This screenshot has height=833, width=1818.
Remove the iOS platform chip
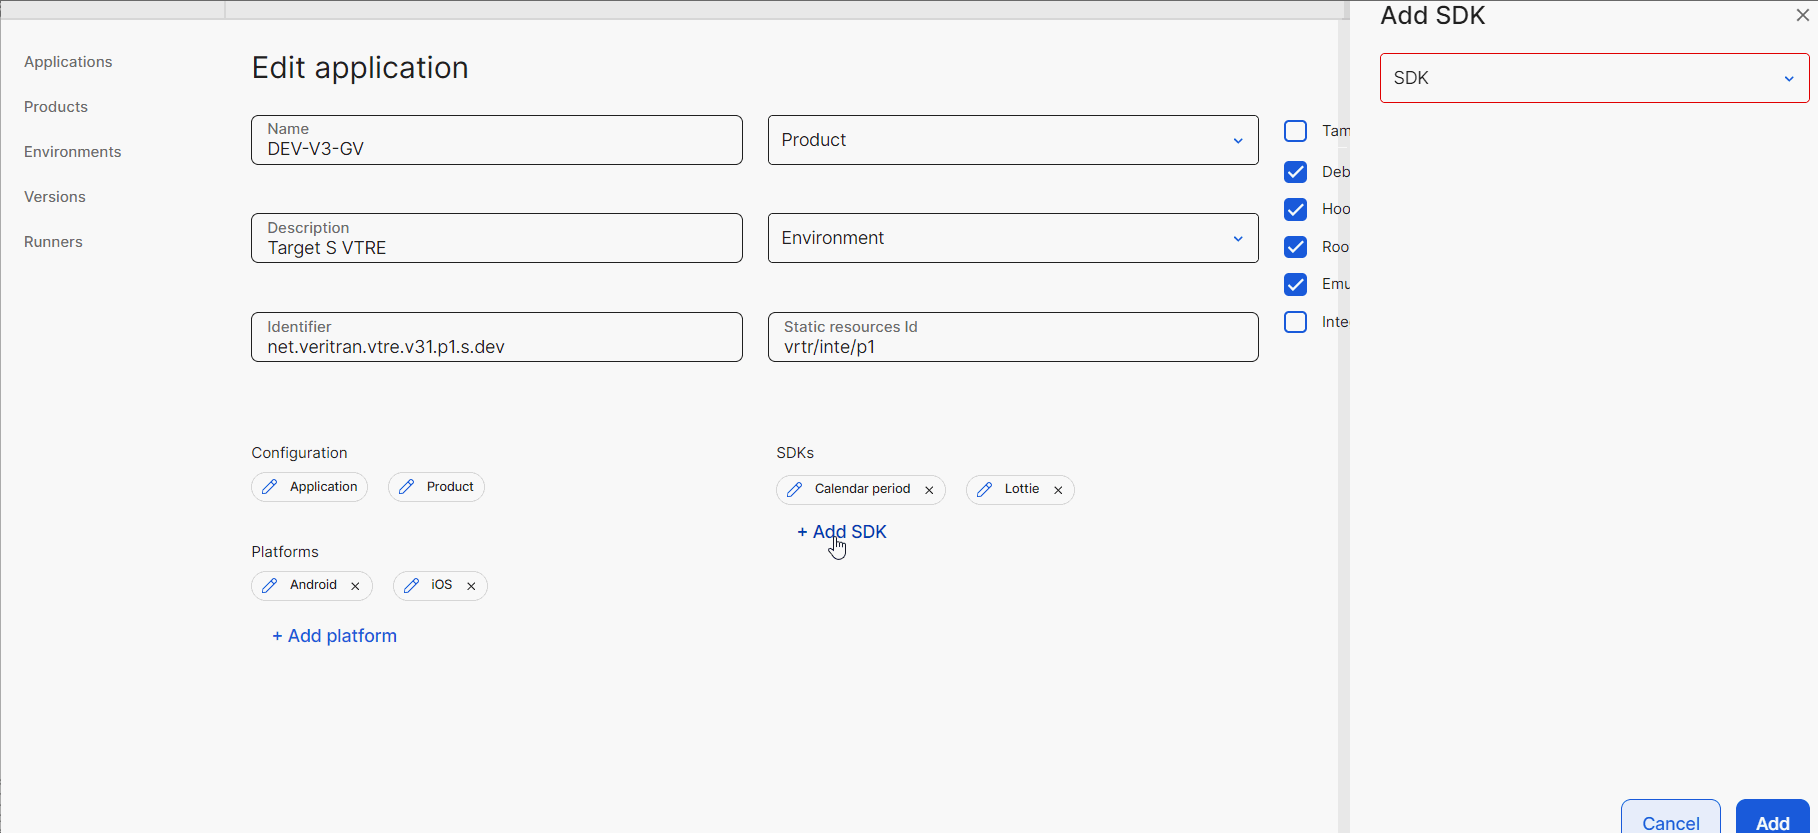tap(471, 586)
